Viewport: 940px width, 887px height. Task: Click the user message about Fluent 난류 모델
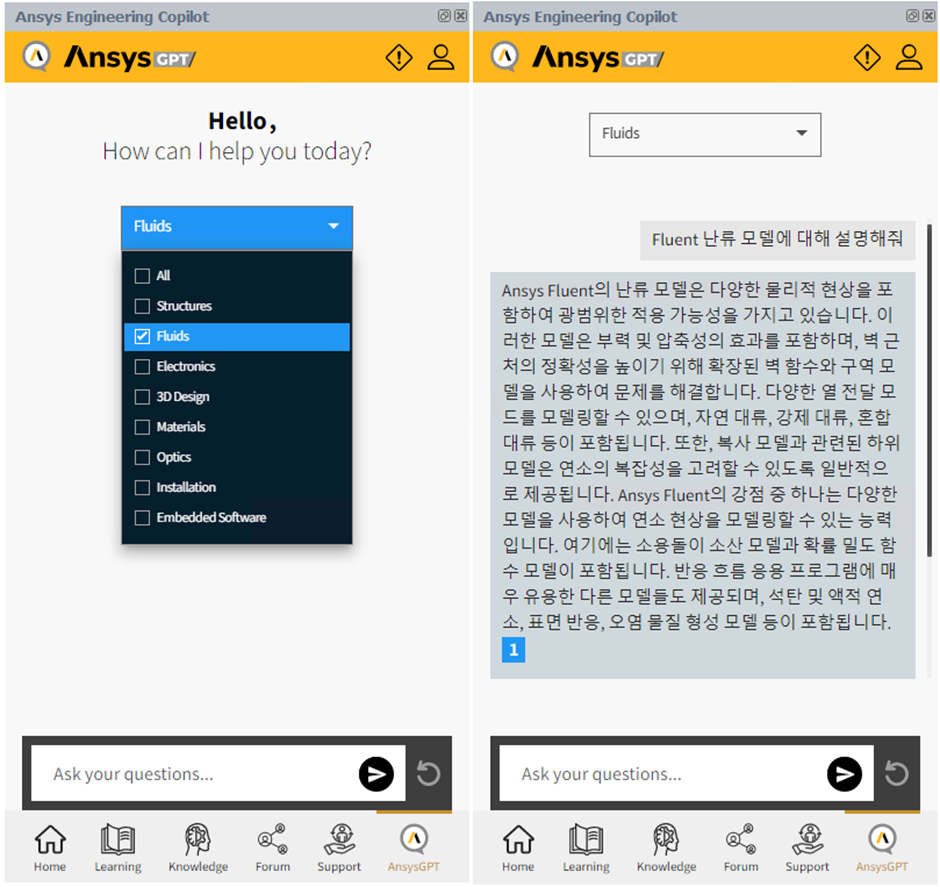tap(778, 240)
